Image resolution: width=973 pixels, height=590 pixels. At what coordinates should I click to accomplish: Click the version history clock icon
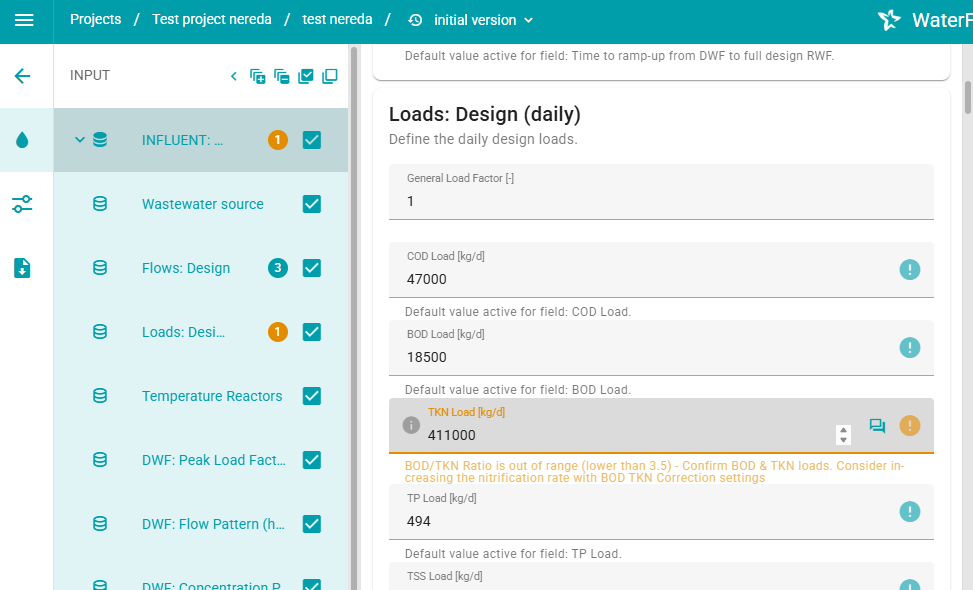click(415, 20)
